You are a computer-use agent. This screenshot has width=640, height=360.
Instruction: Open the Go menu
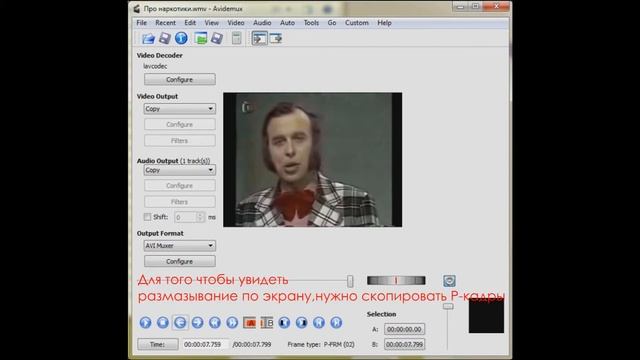[332, 23]
